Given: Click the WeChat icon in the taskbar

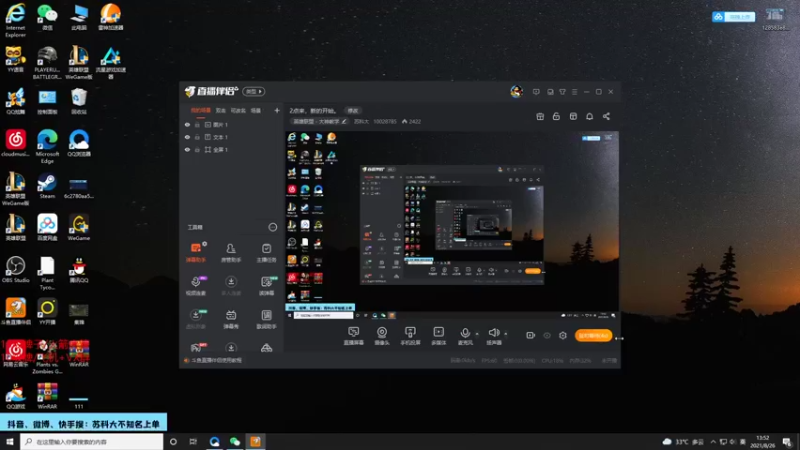Looking at the screenshot, I should click(235, 442).
